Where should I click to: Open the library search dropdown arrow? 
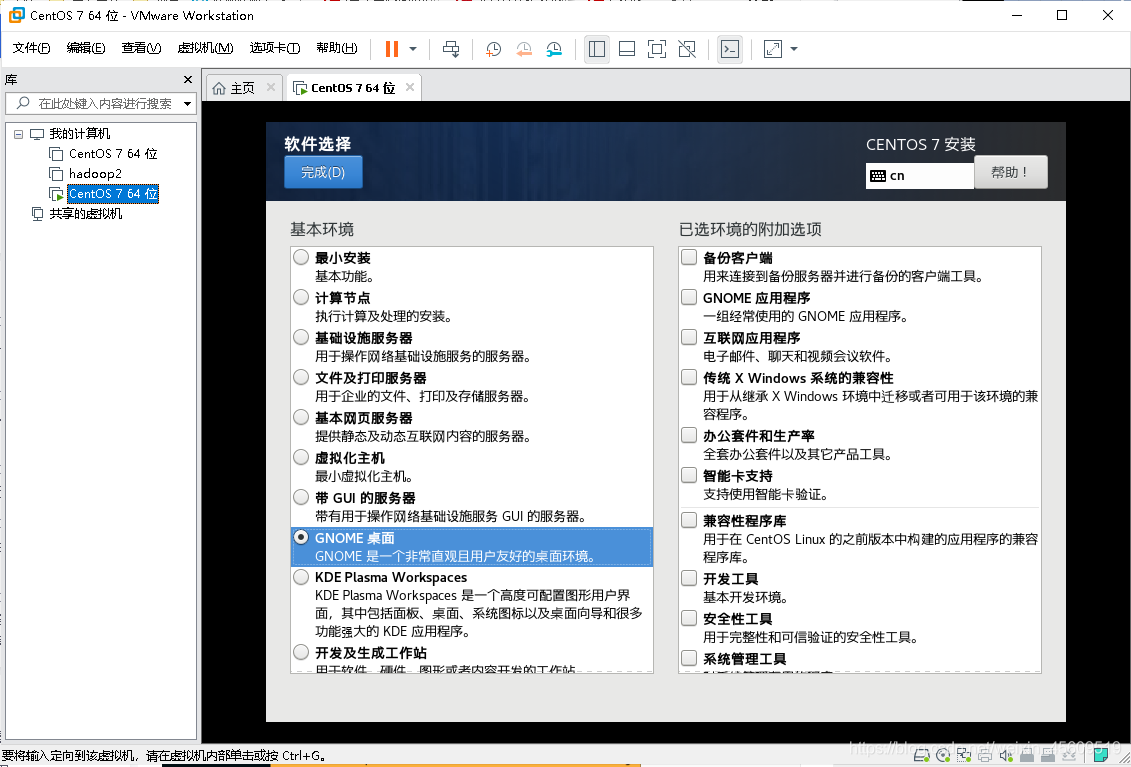coord(188,104)
